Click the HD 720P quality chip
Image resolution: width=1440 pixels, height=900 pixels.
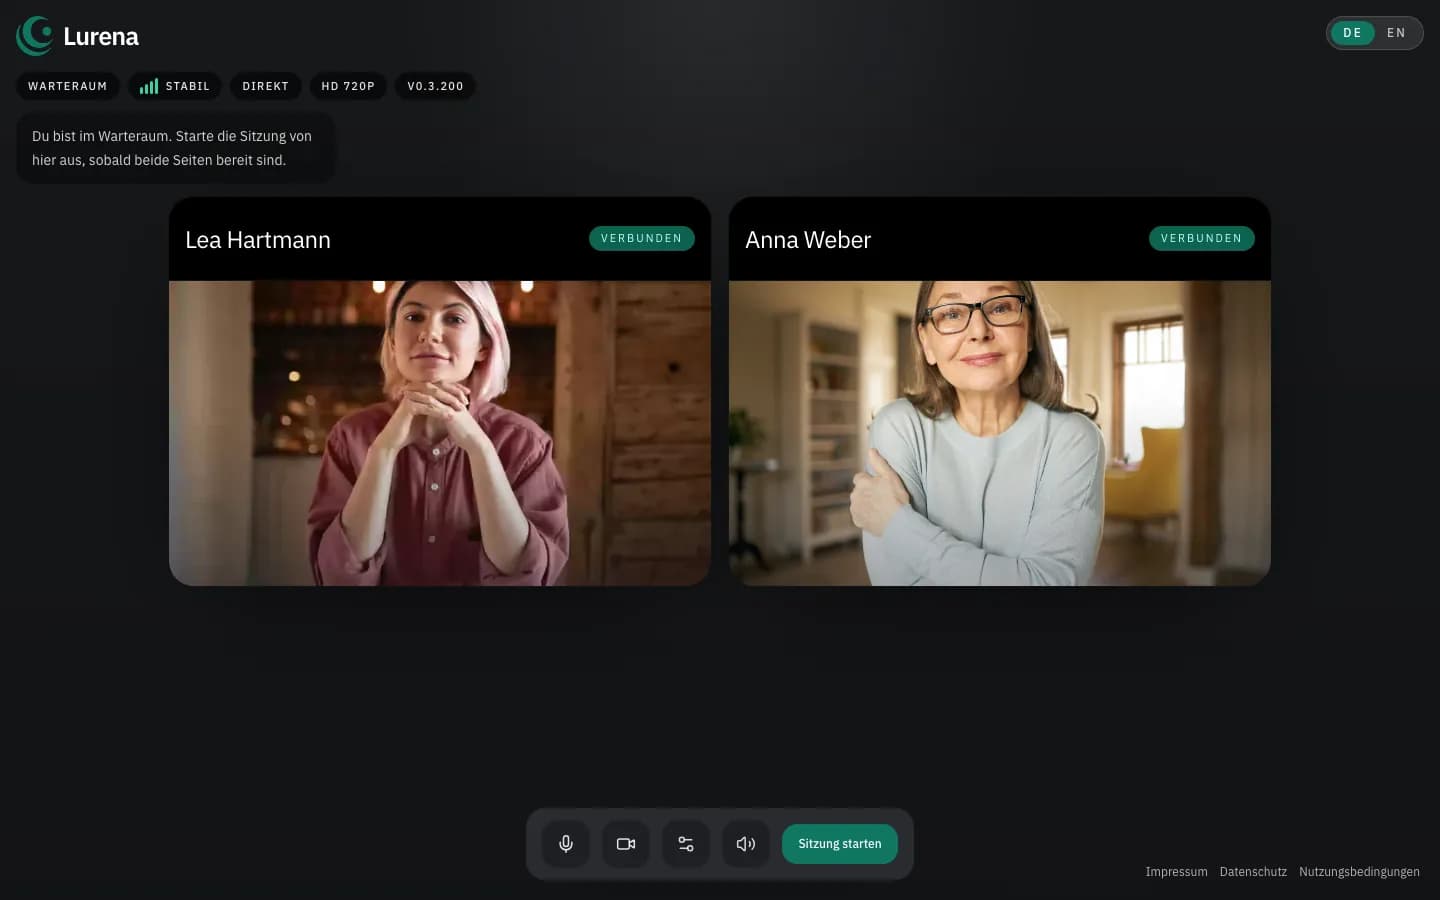coord(348,87)
